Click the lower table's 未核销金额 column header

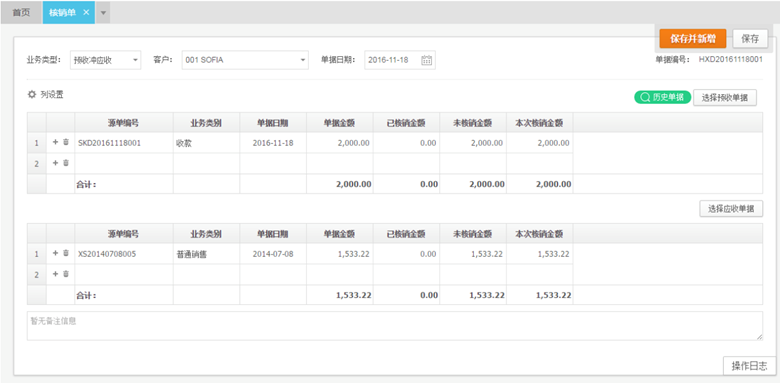pyautogui.click(x=473, y=234)
